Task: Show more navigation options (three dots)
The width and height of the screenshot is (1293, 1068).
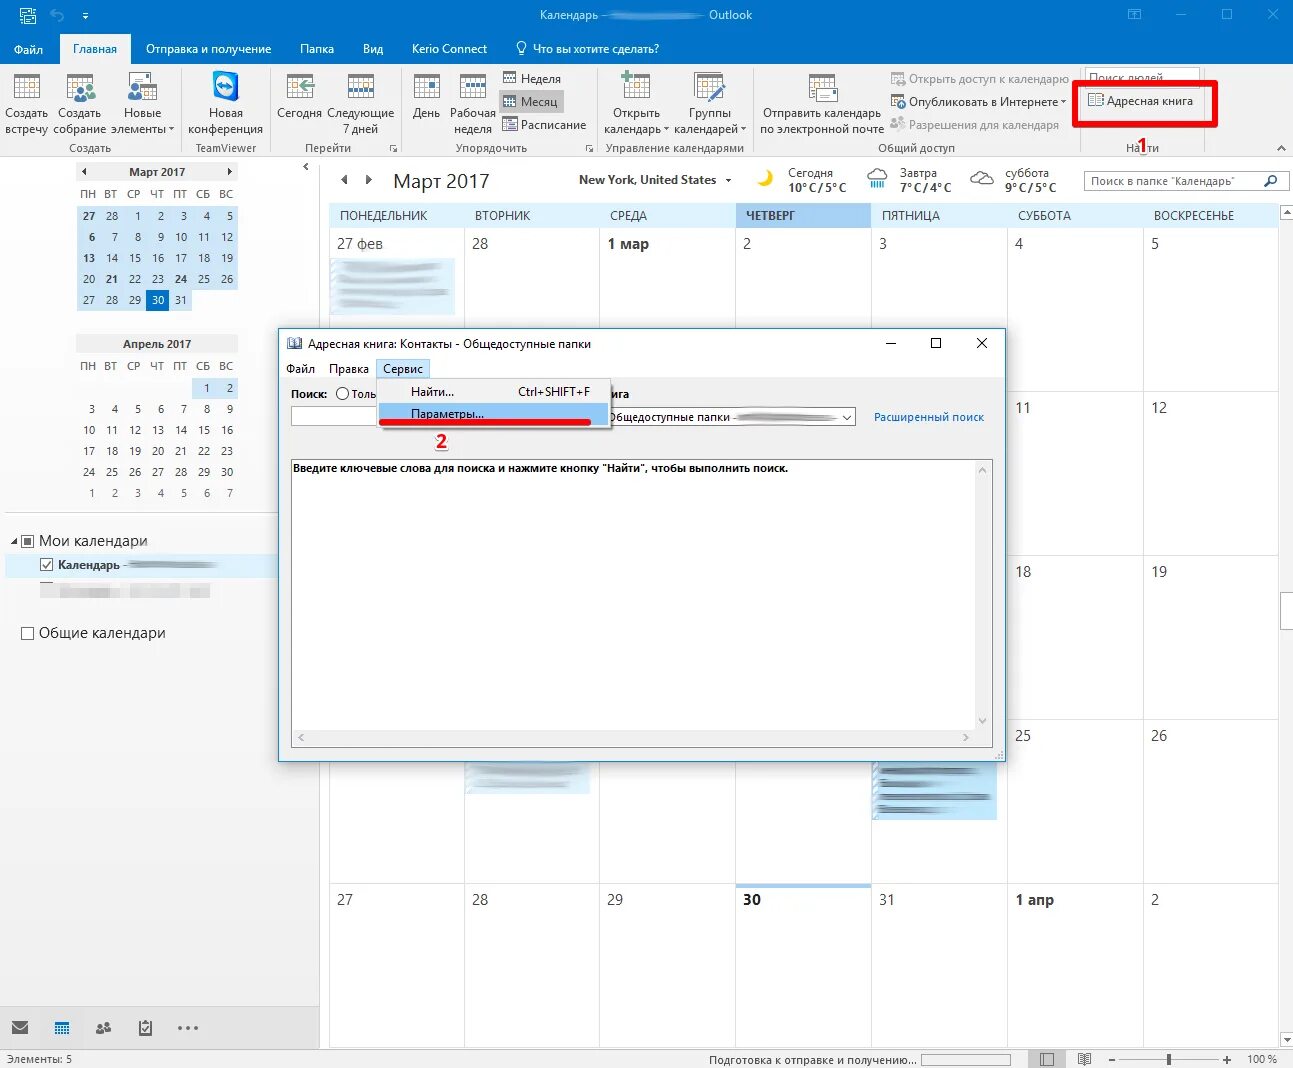Action: point(188,1028)
